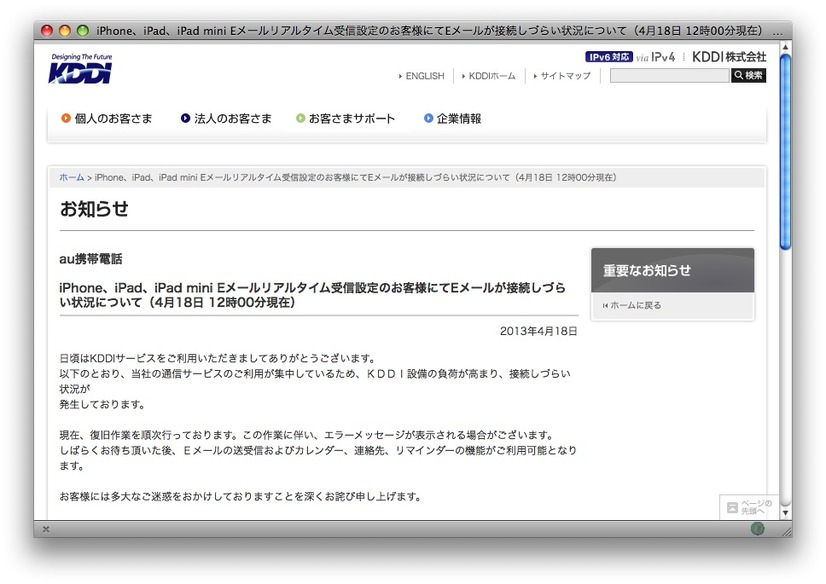
Task: Open the サイトマップ link
Action: [x=565, y=76]
